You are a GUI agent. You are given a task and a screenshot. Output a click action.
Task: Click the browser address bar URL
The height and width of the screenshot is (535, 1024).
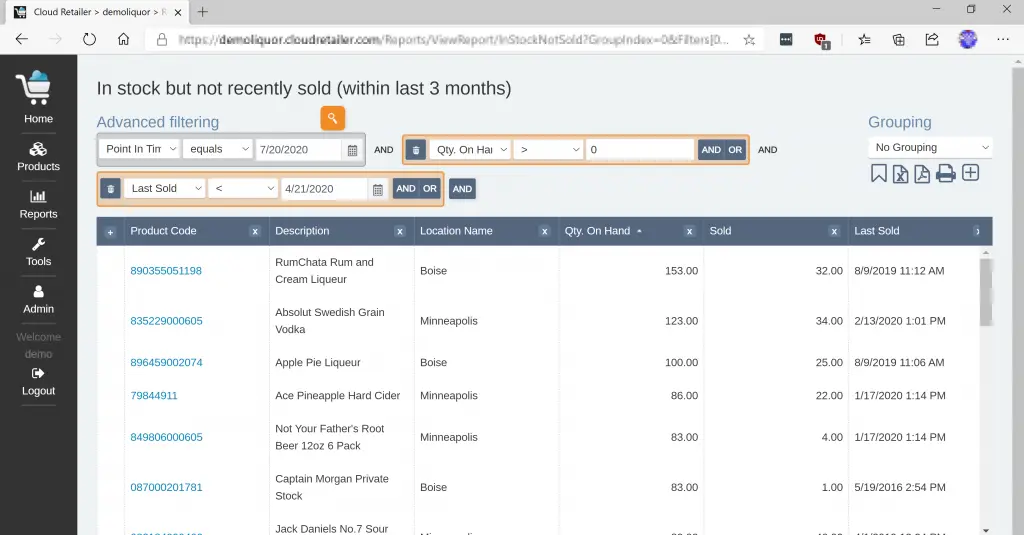[453, 40]
